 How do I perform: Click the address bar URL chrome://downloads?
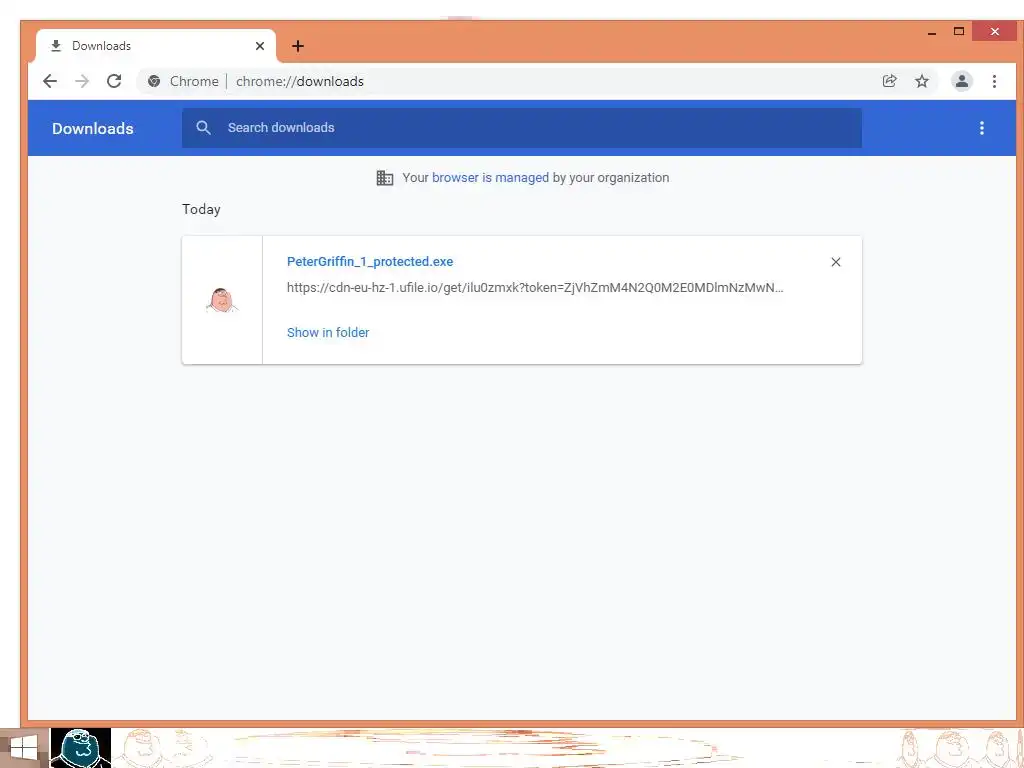pyautogui.click(x=300, y=81)
